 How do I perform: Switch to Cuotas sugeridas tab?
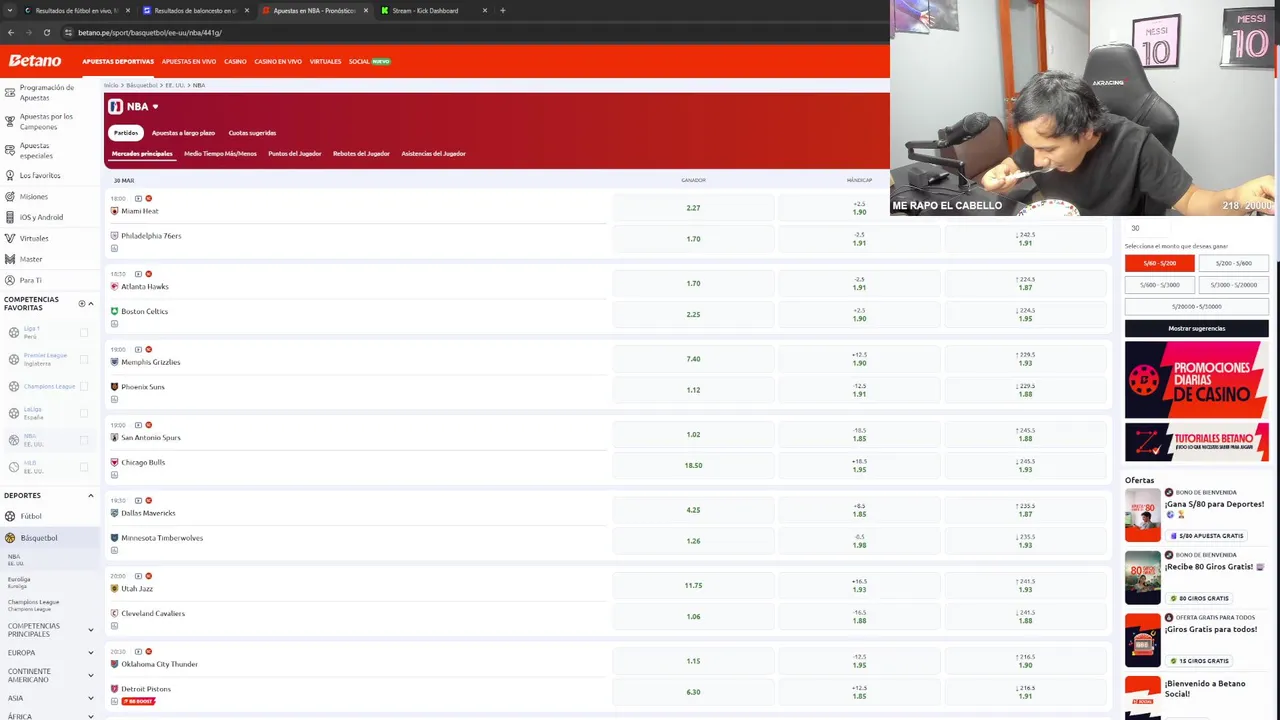coord(252,133)
